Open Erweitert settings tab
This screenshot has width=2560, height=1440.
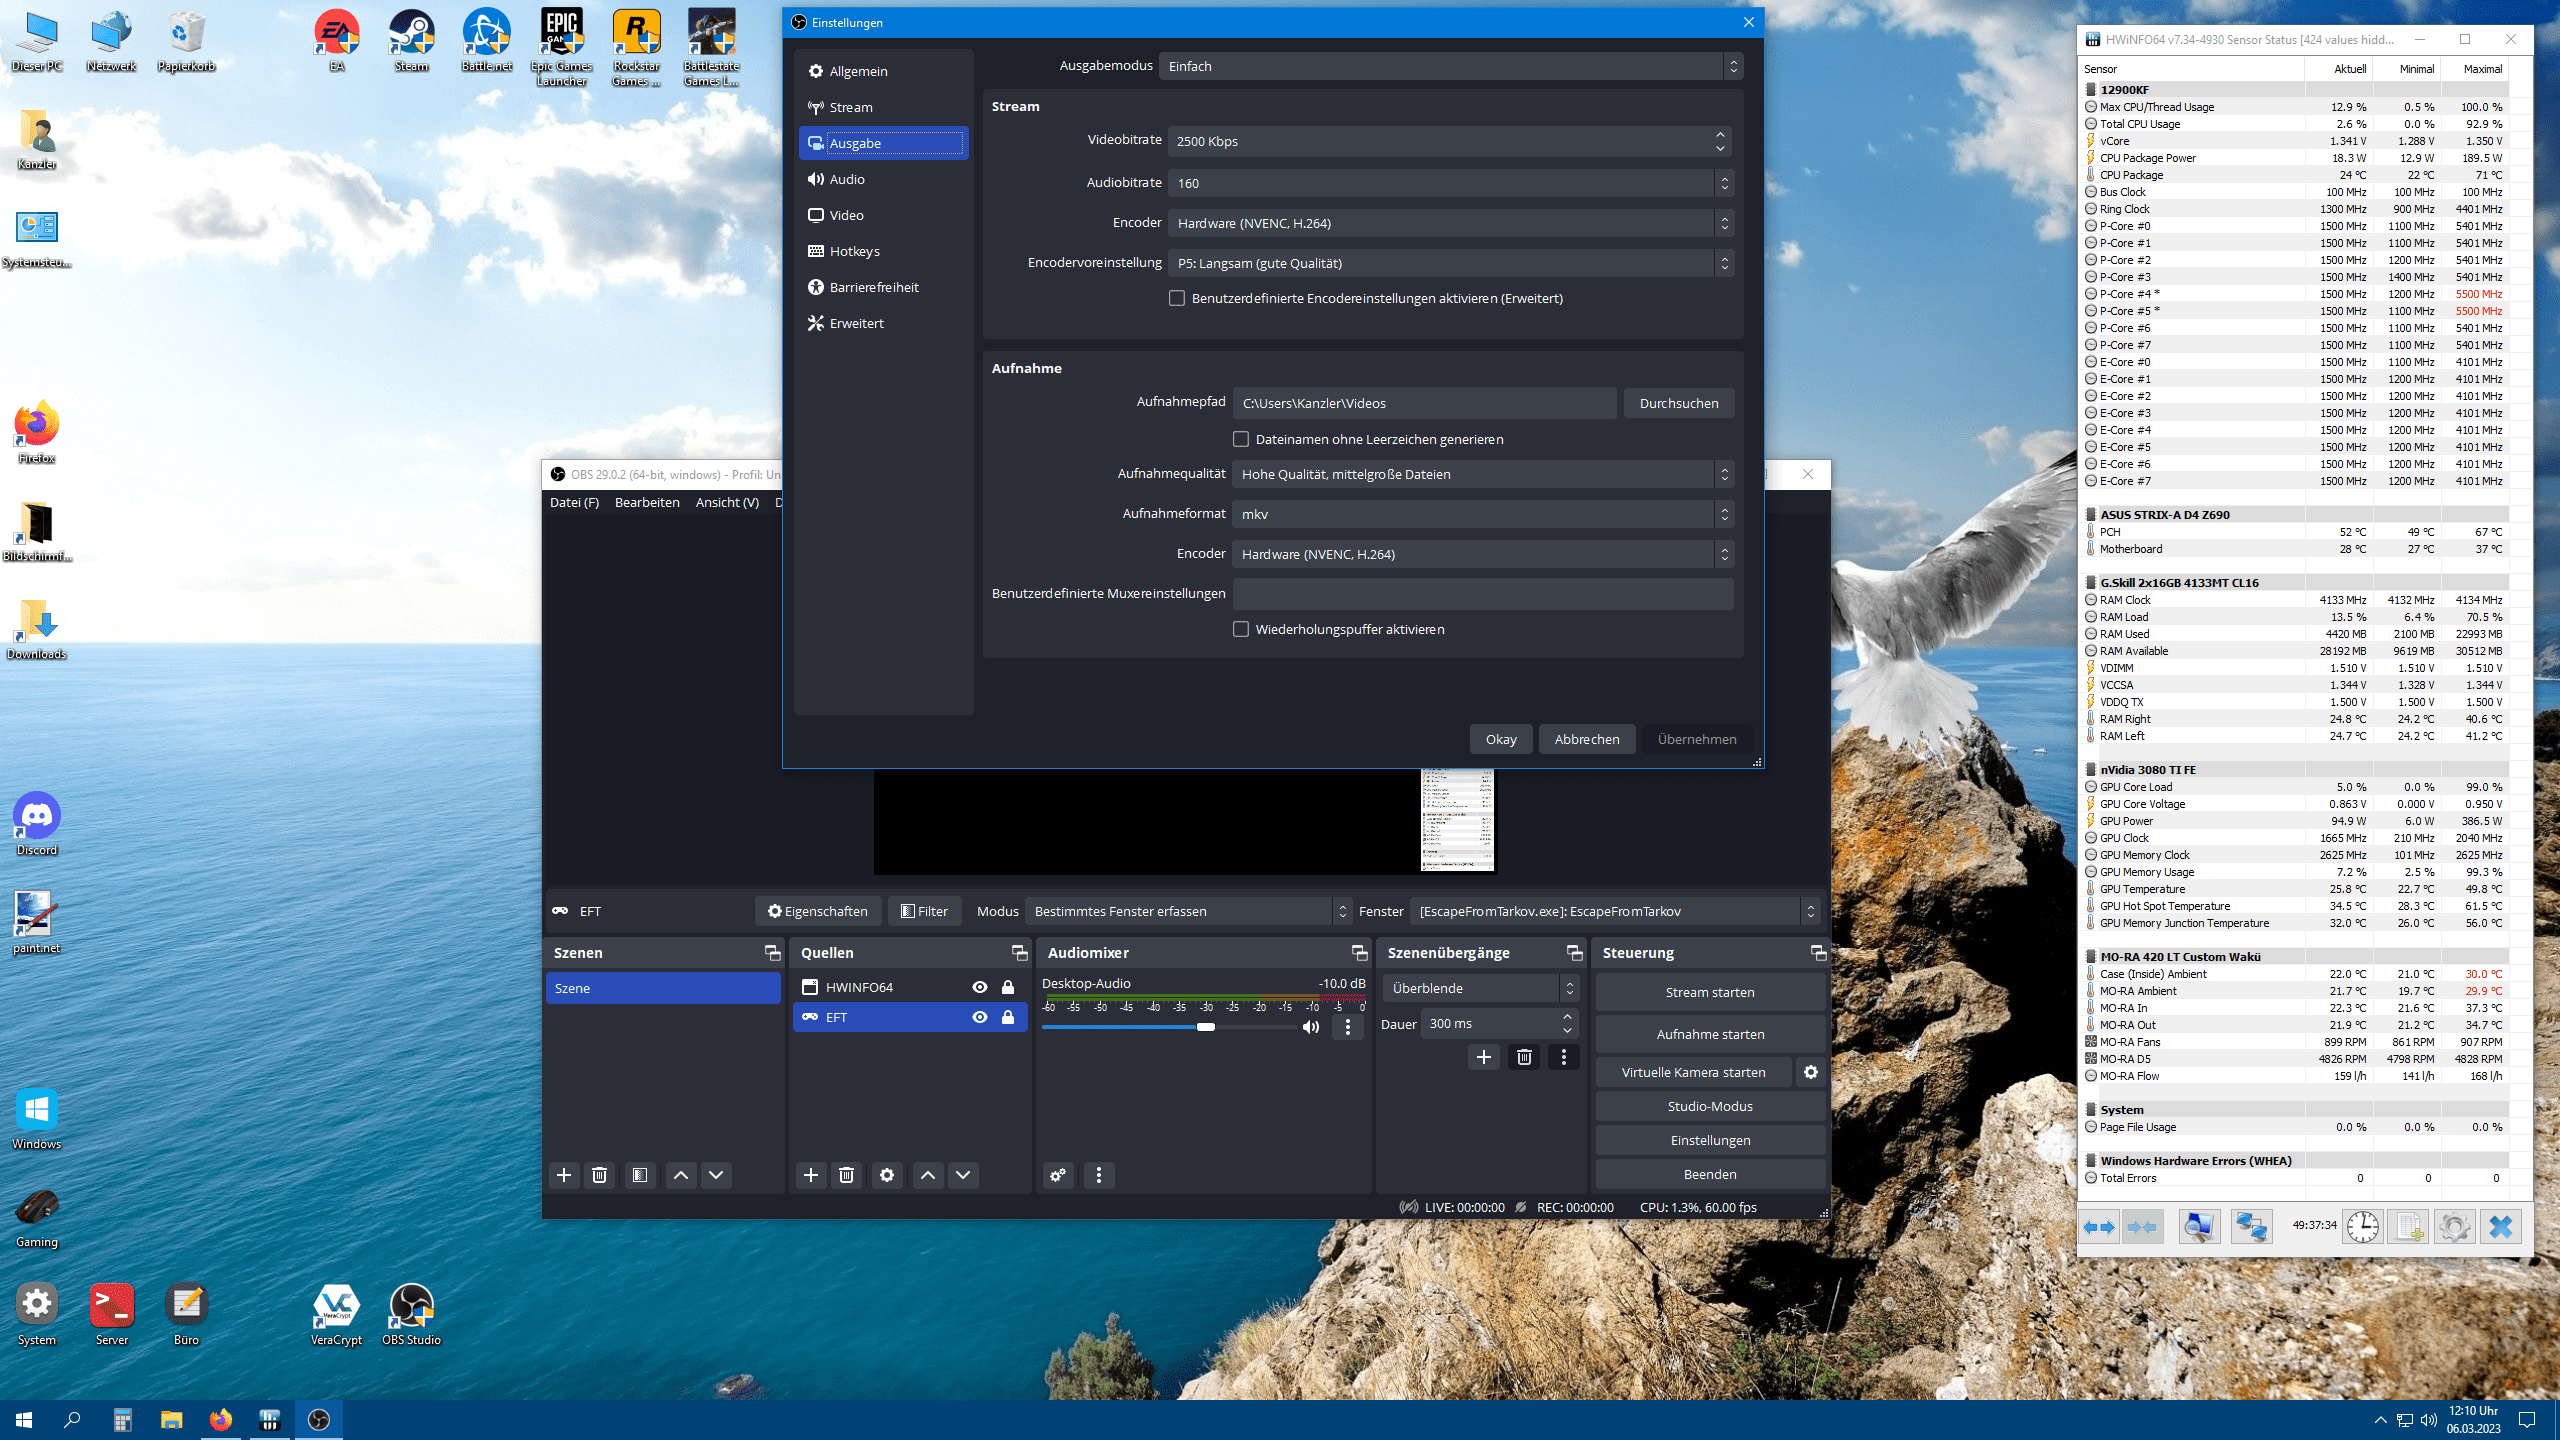pos(883,323)
